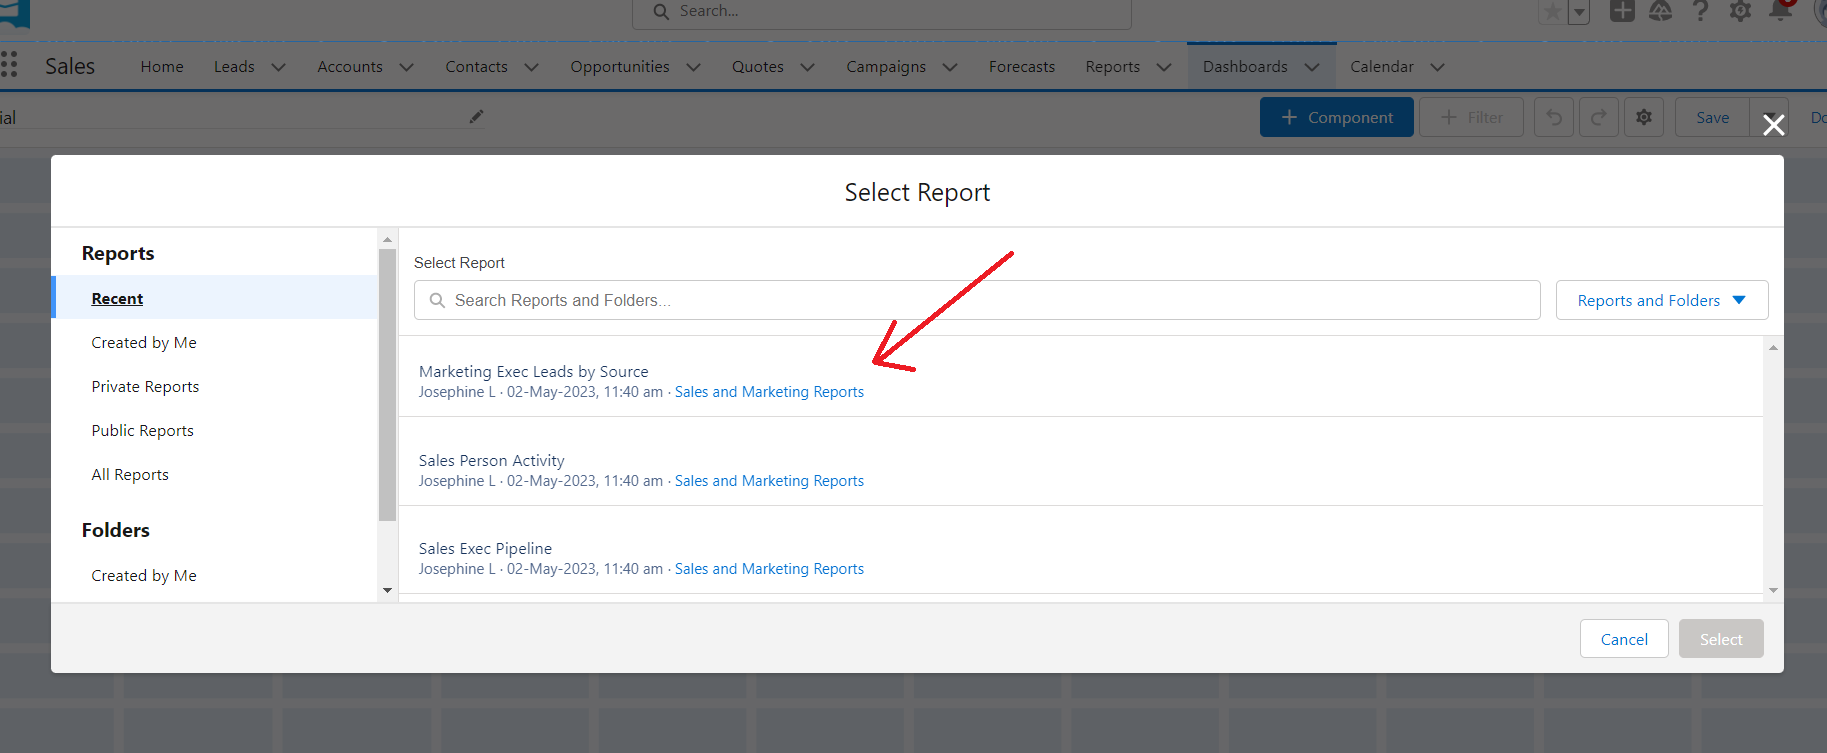Click the Search Reports and Folders field
Viewport: 1827px width, 753px height.
click(976, 300)
